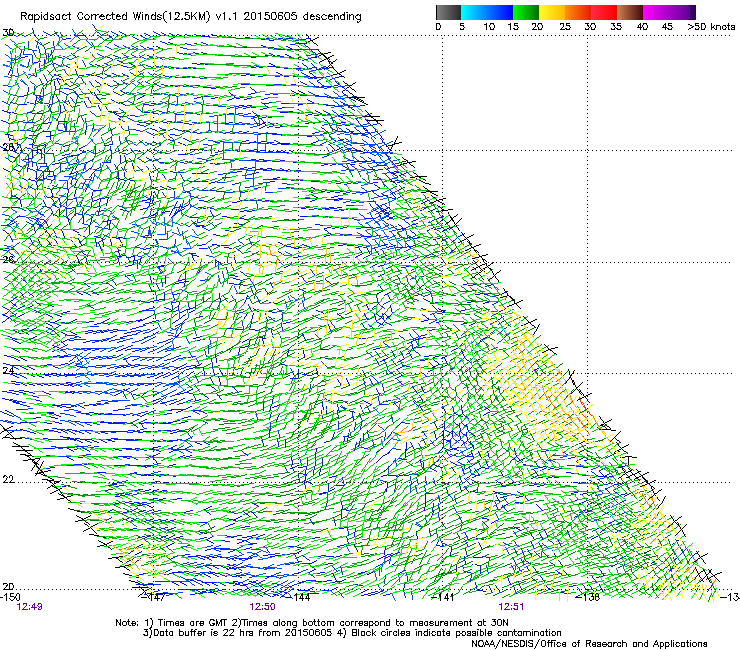Click the longitude label '-150'
This screenshot has height=650, width=740.
click(10, 597)
